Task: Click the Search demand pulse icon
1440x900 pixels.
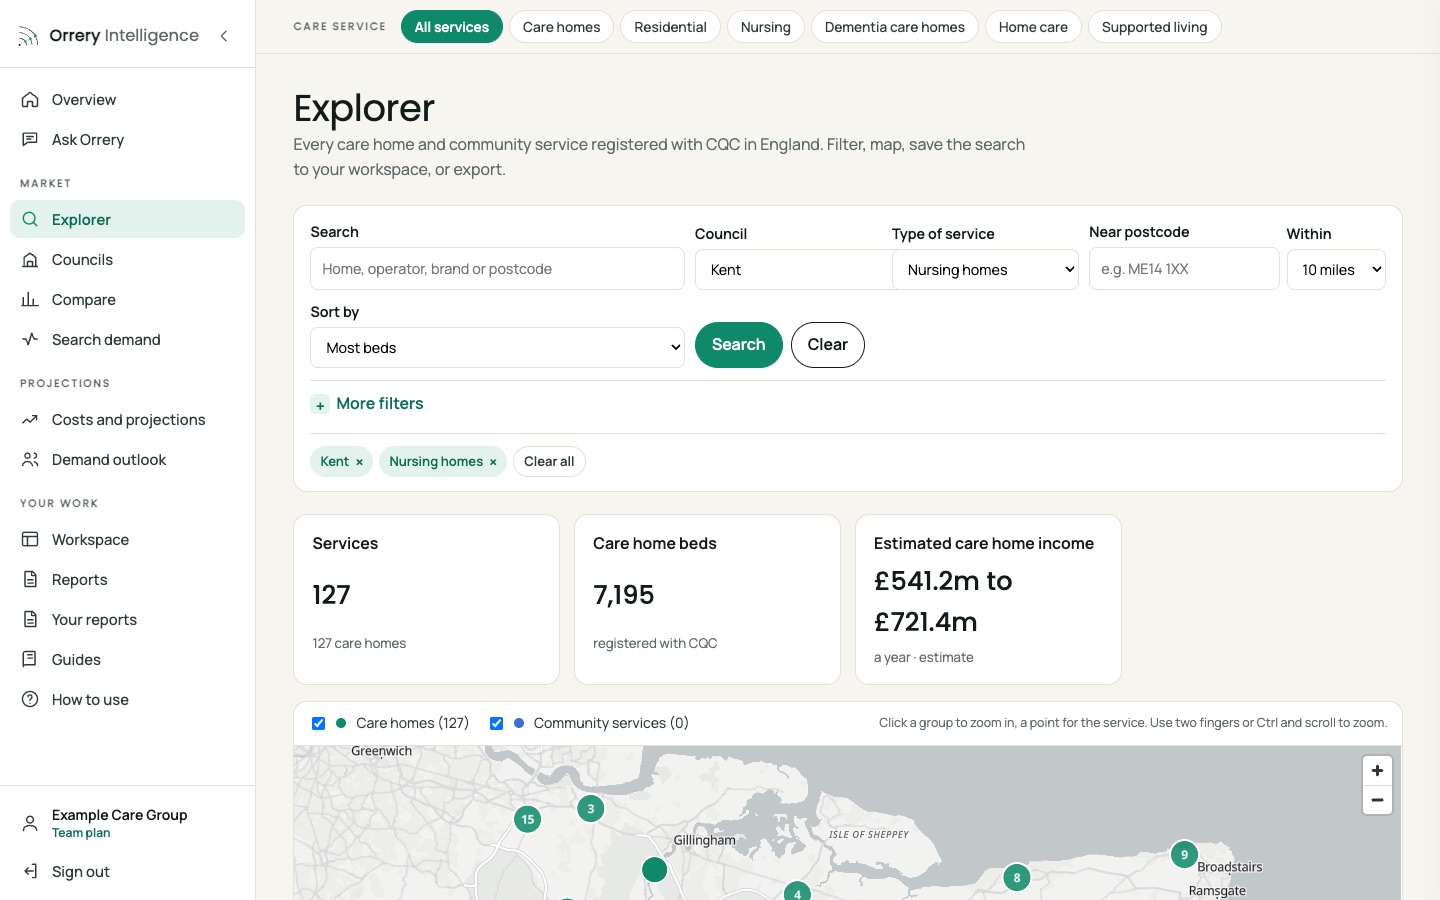Action: tap(30, 340)
